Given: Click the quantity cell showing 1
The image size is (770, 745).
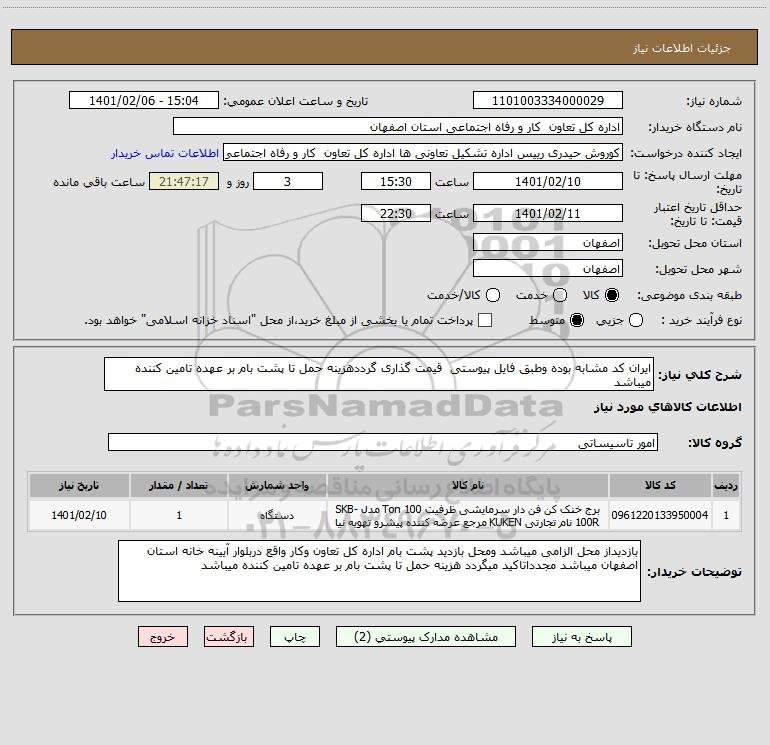Looking at the screenshot, I should (179, 515).
